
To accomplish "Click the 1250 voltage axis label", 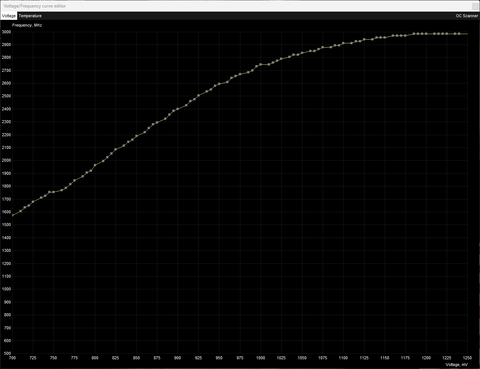I will coord(467,358).
